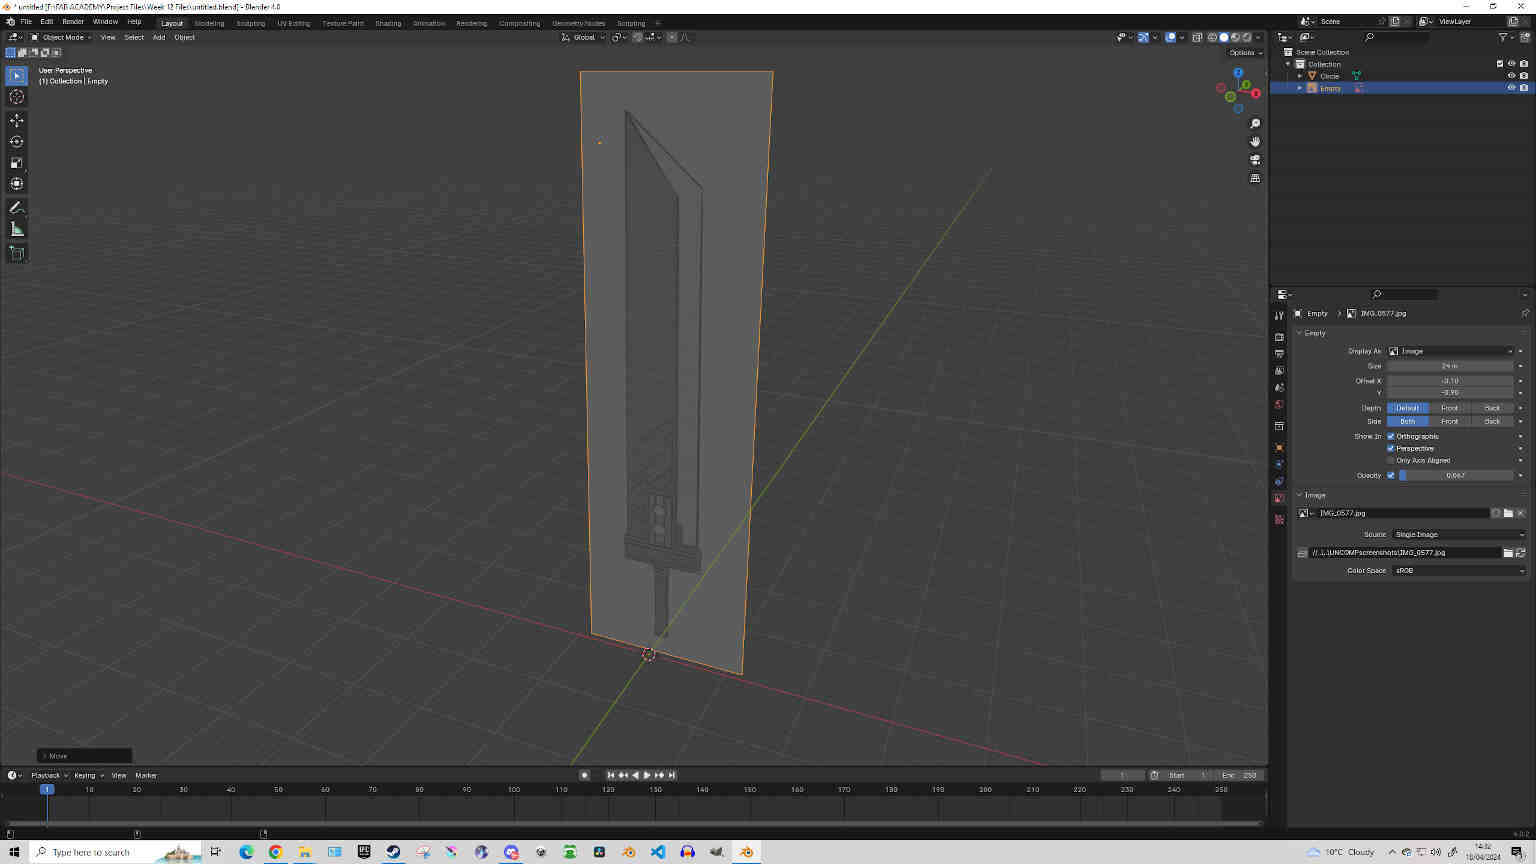This screenshot has height=864, width=1536.
Task: Switch to the UV Editing workspace tab
Action: (294, 23)
